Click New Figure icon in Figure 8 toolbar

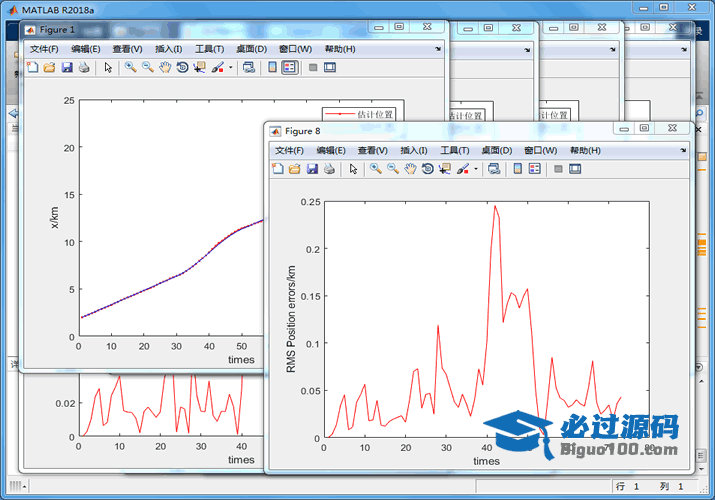278,169
